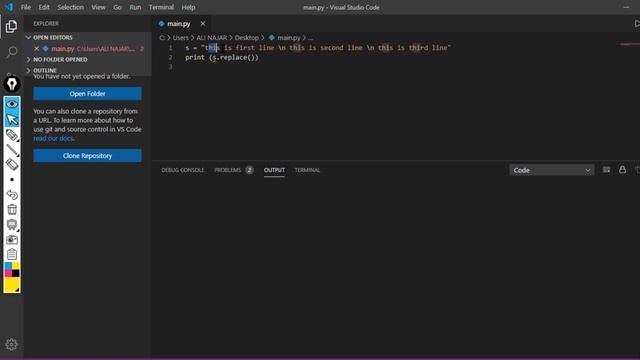The height and width of the screenshot is (360, 640).
Task: Open the Edit menu
Action: click(44, 7)
